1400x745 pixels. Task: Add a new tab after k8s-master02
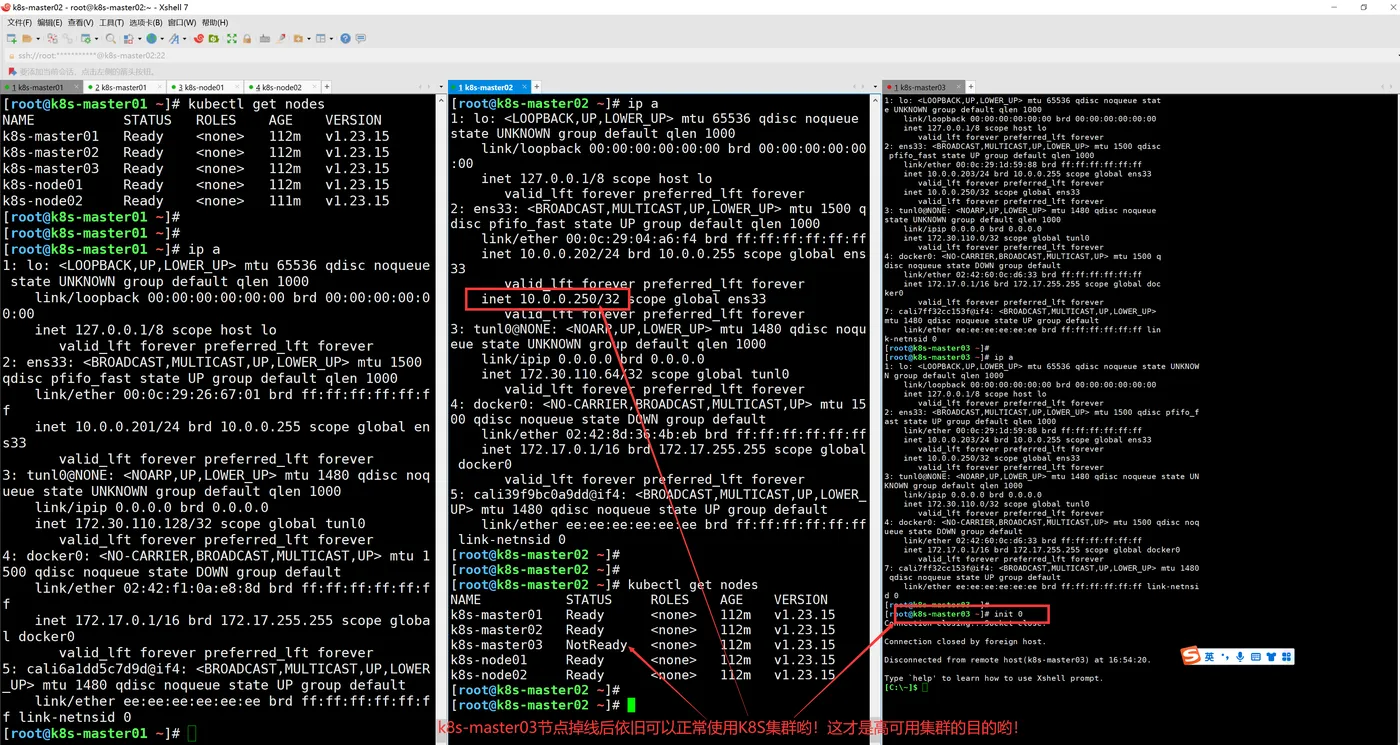[x=537, y=87]
